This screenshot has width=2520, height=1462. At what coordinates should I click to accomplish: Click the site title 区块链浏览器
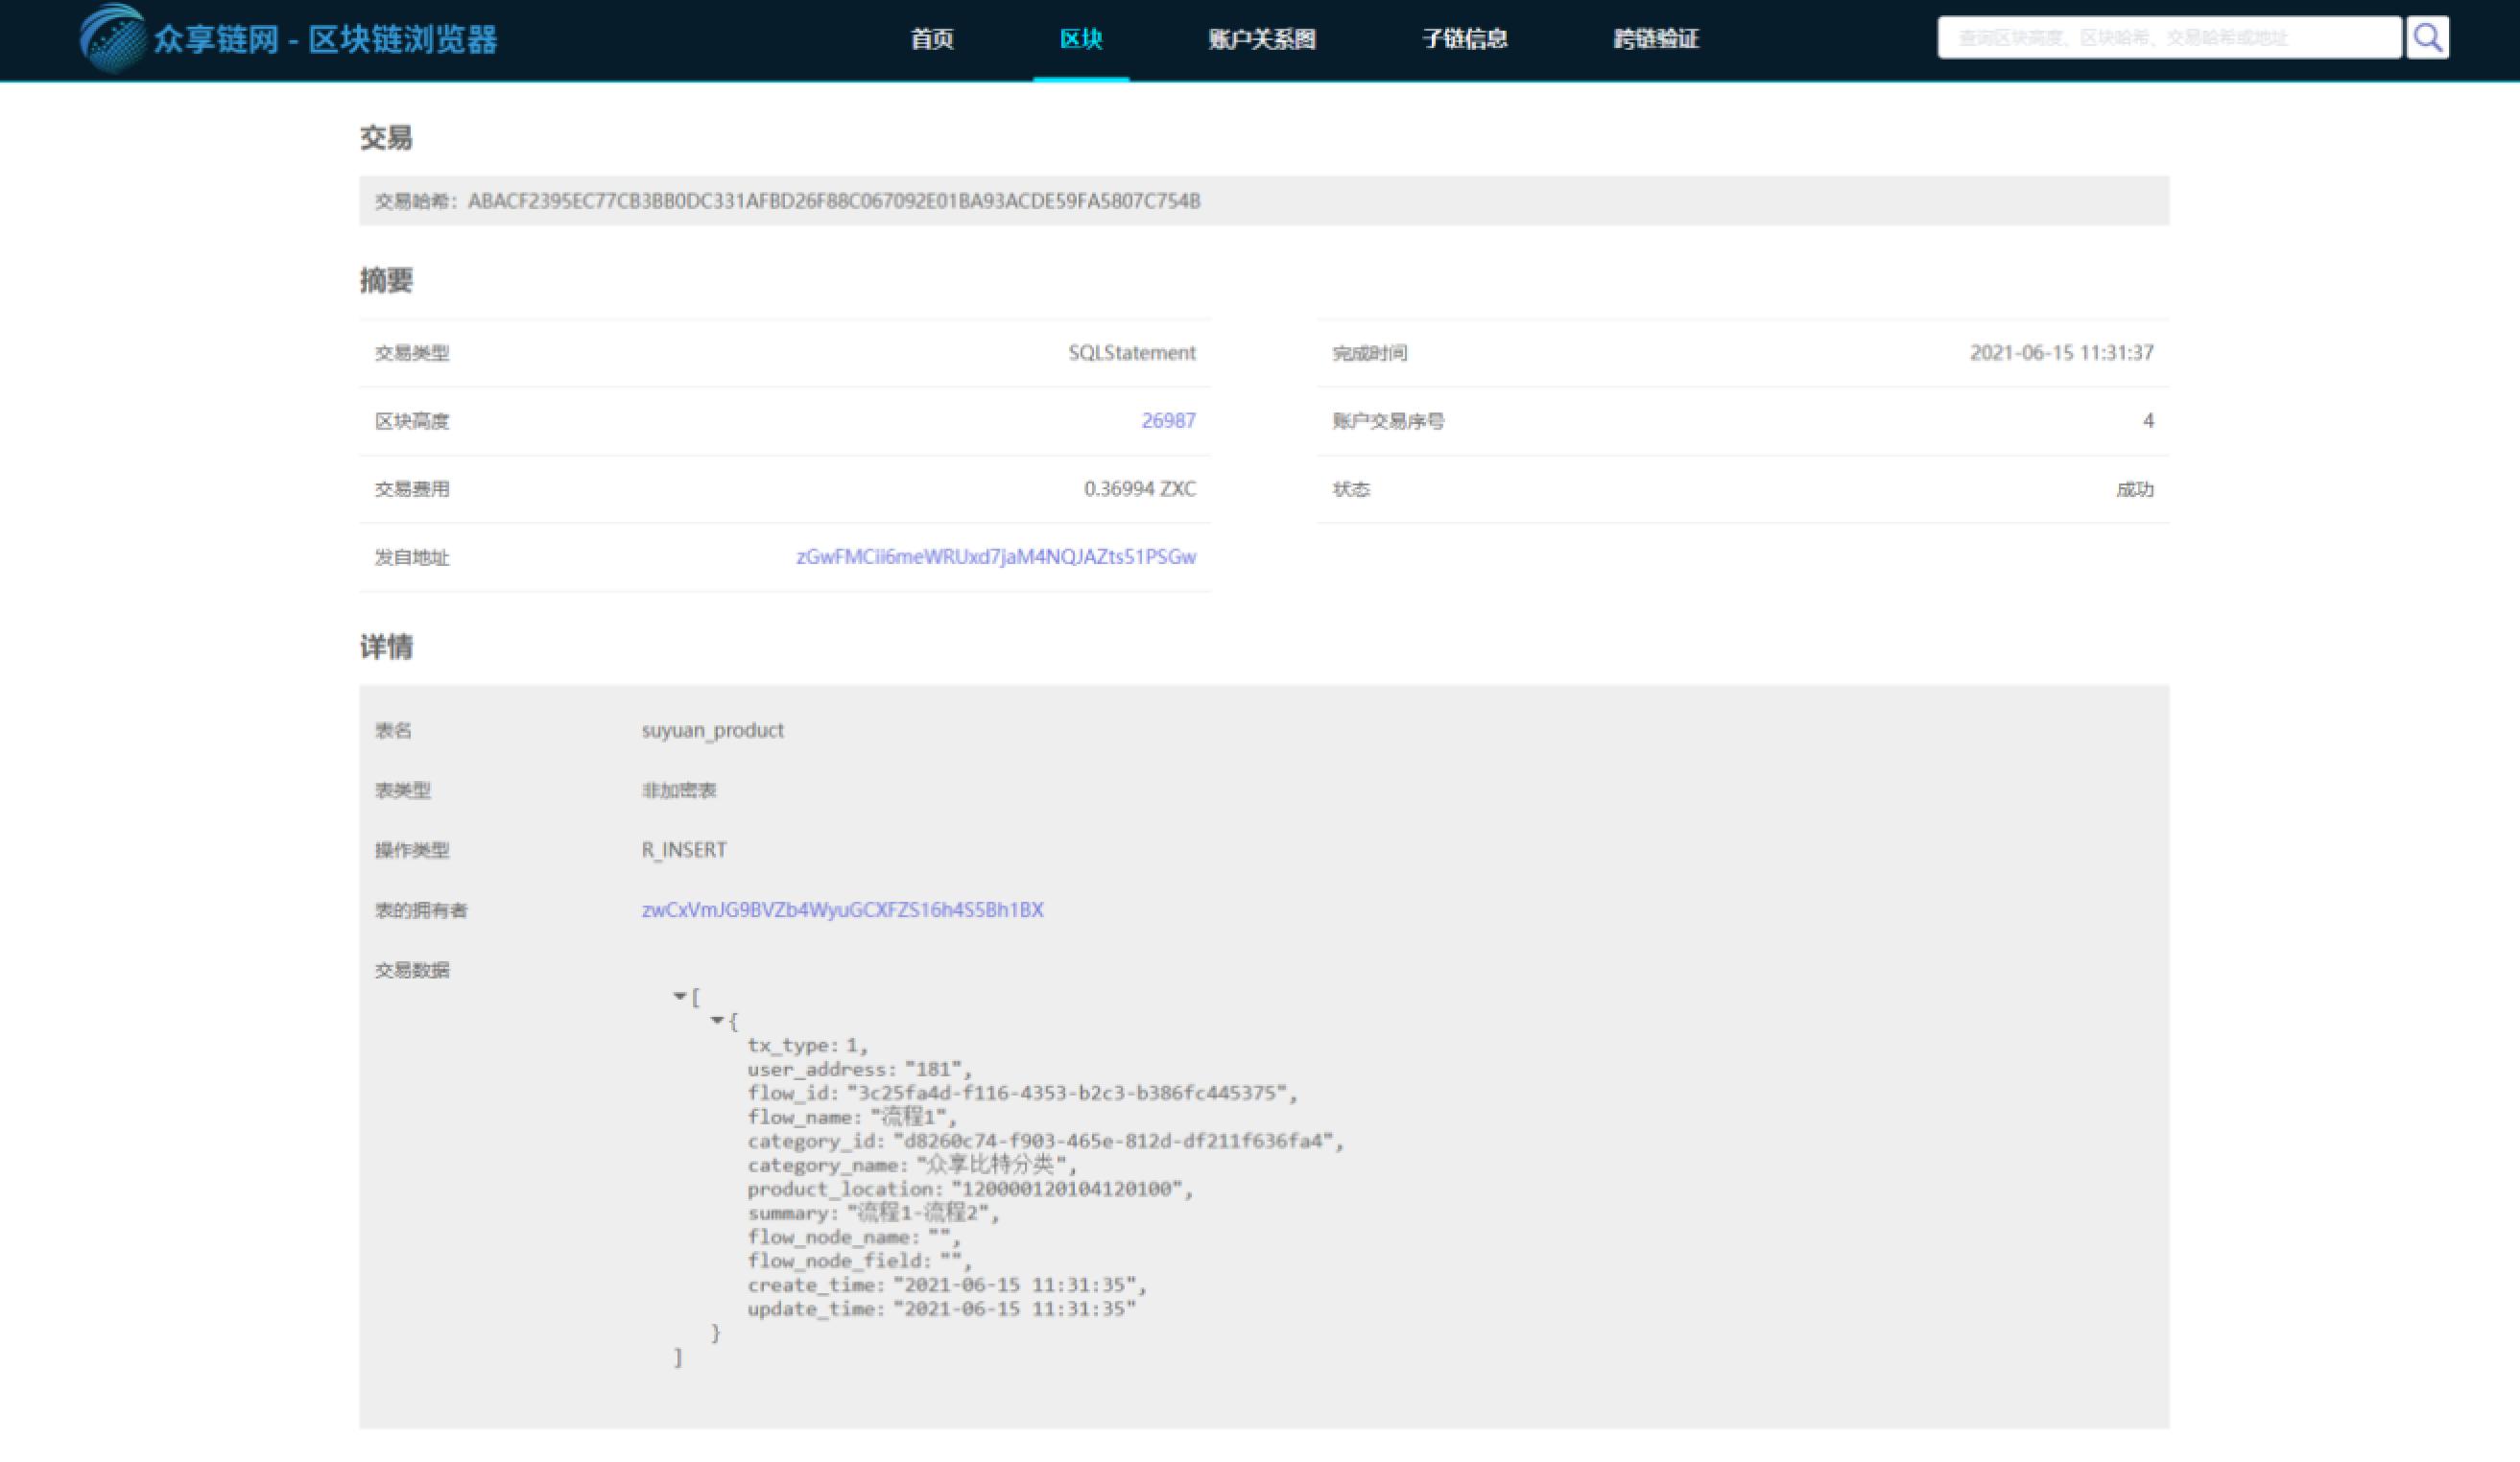pyautogui.click(x=403, y=40)
